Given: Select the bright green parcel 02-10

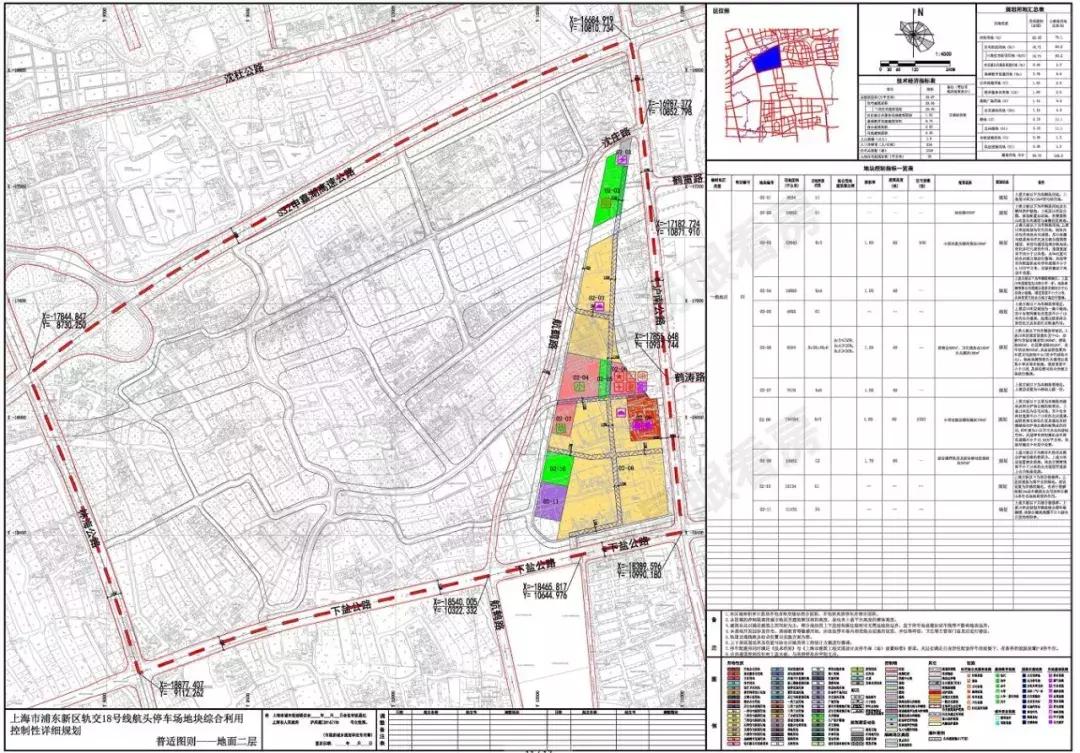Looking at the screenshot, I should [559, 469].
